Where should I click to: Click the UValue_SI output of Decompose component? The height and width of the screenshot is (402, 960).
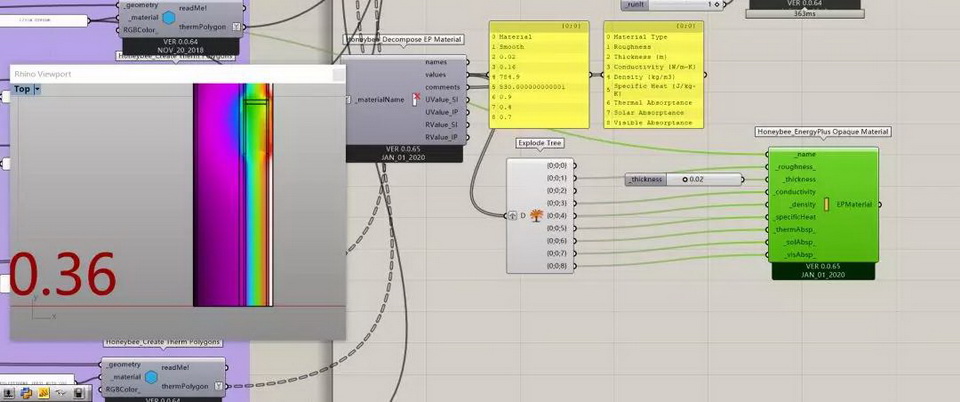point(441,100)
